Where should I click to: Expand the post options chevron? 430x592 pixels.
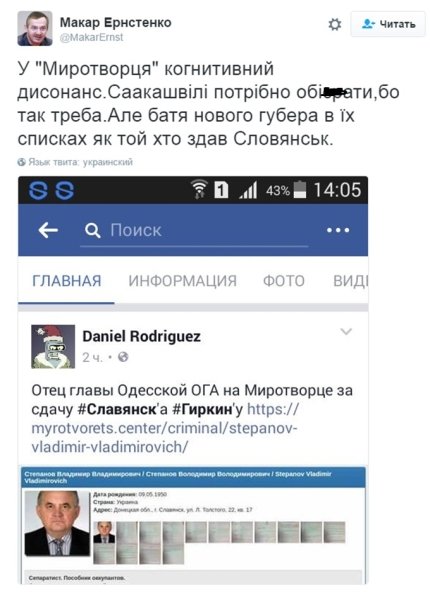346,331
